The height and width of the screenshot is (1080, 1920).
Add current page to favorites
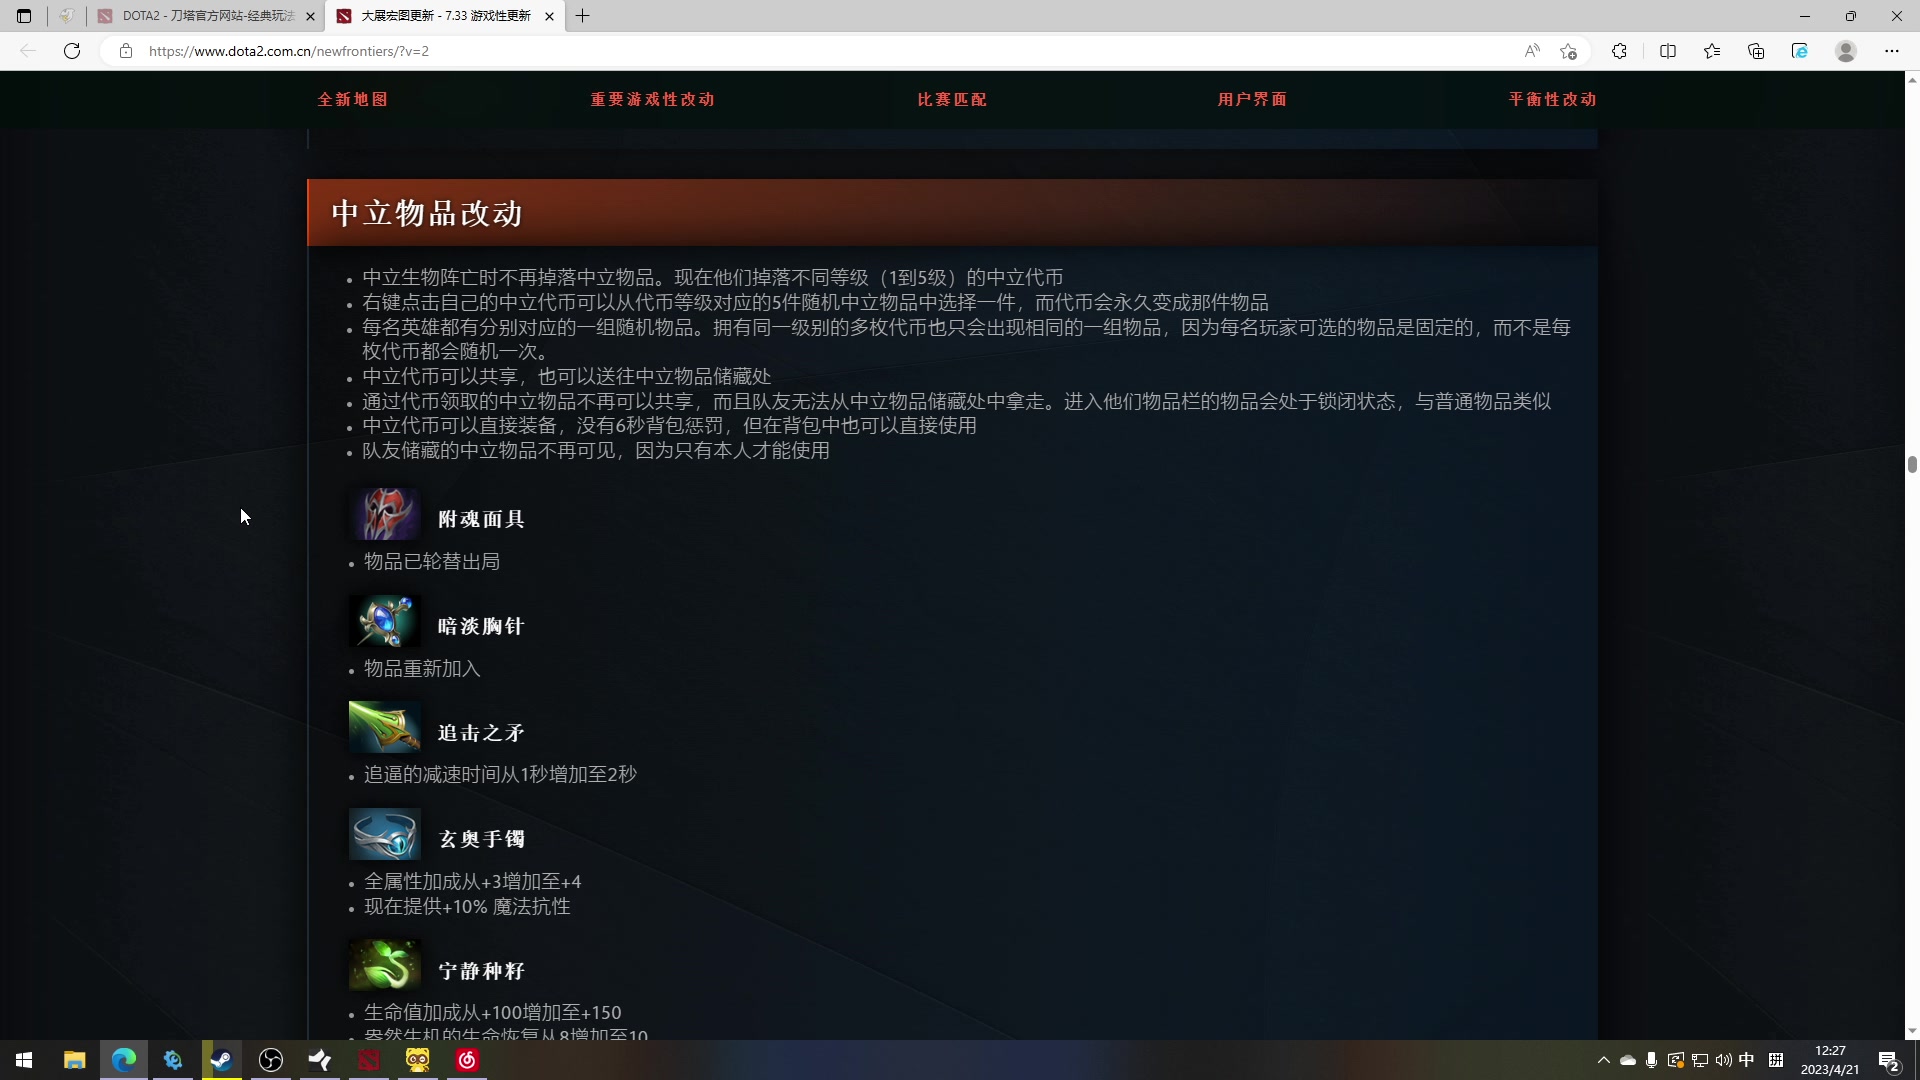tap(1568, 51)
